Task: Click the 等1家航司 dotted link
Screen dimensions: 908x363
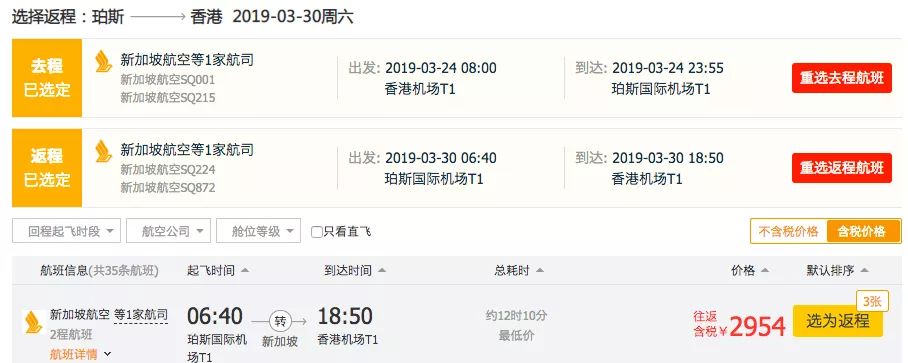Action: pos(141,315)
